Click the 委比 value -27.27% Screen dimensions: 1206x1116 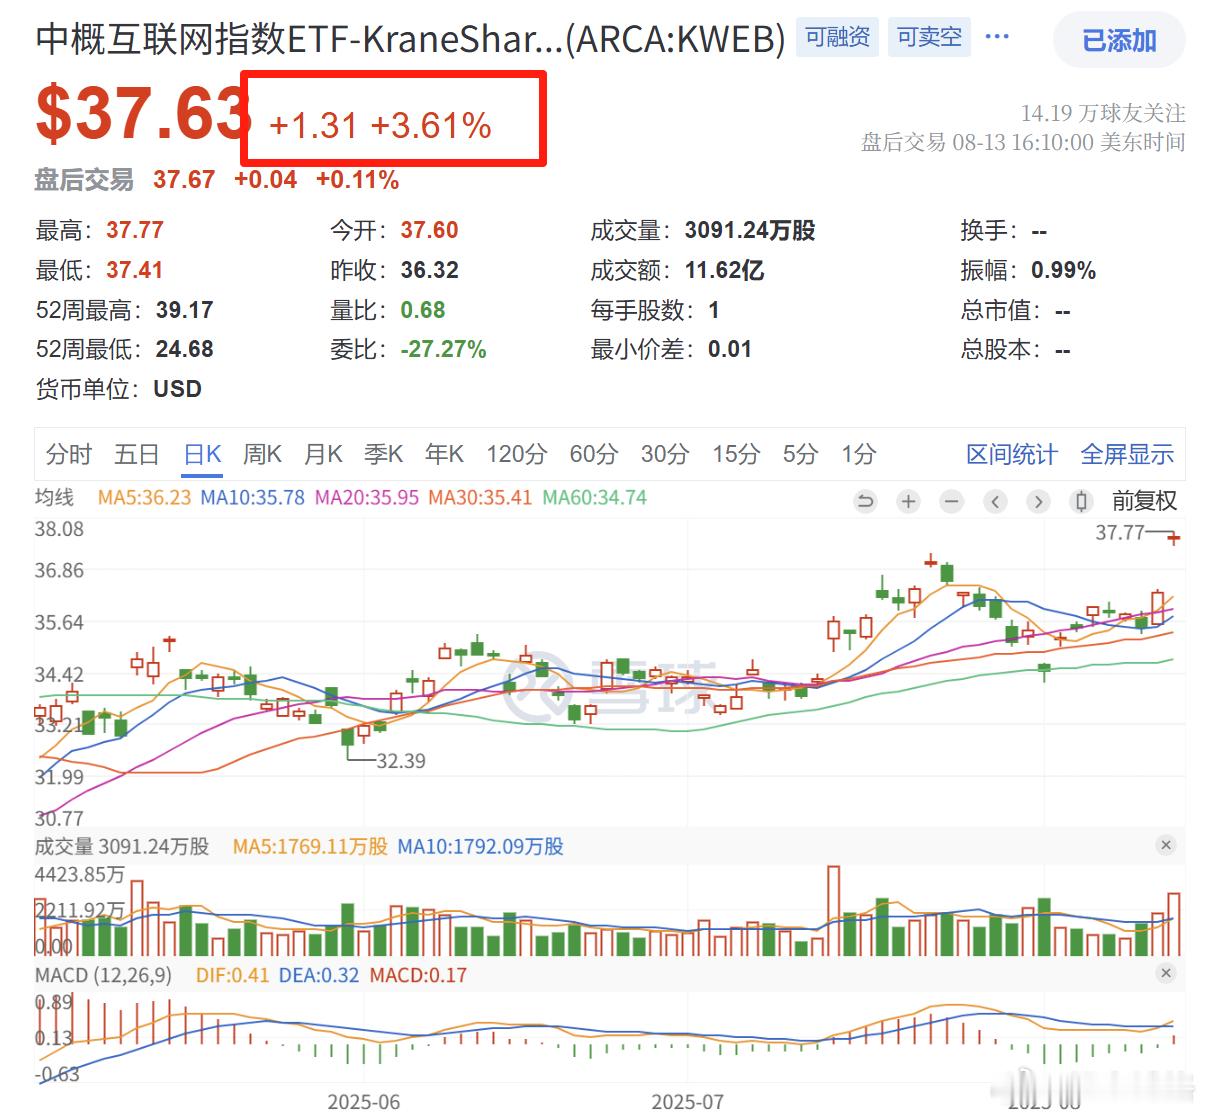tap(443, 349)
